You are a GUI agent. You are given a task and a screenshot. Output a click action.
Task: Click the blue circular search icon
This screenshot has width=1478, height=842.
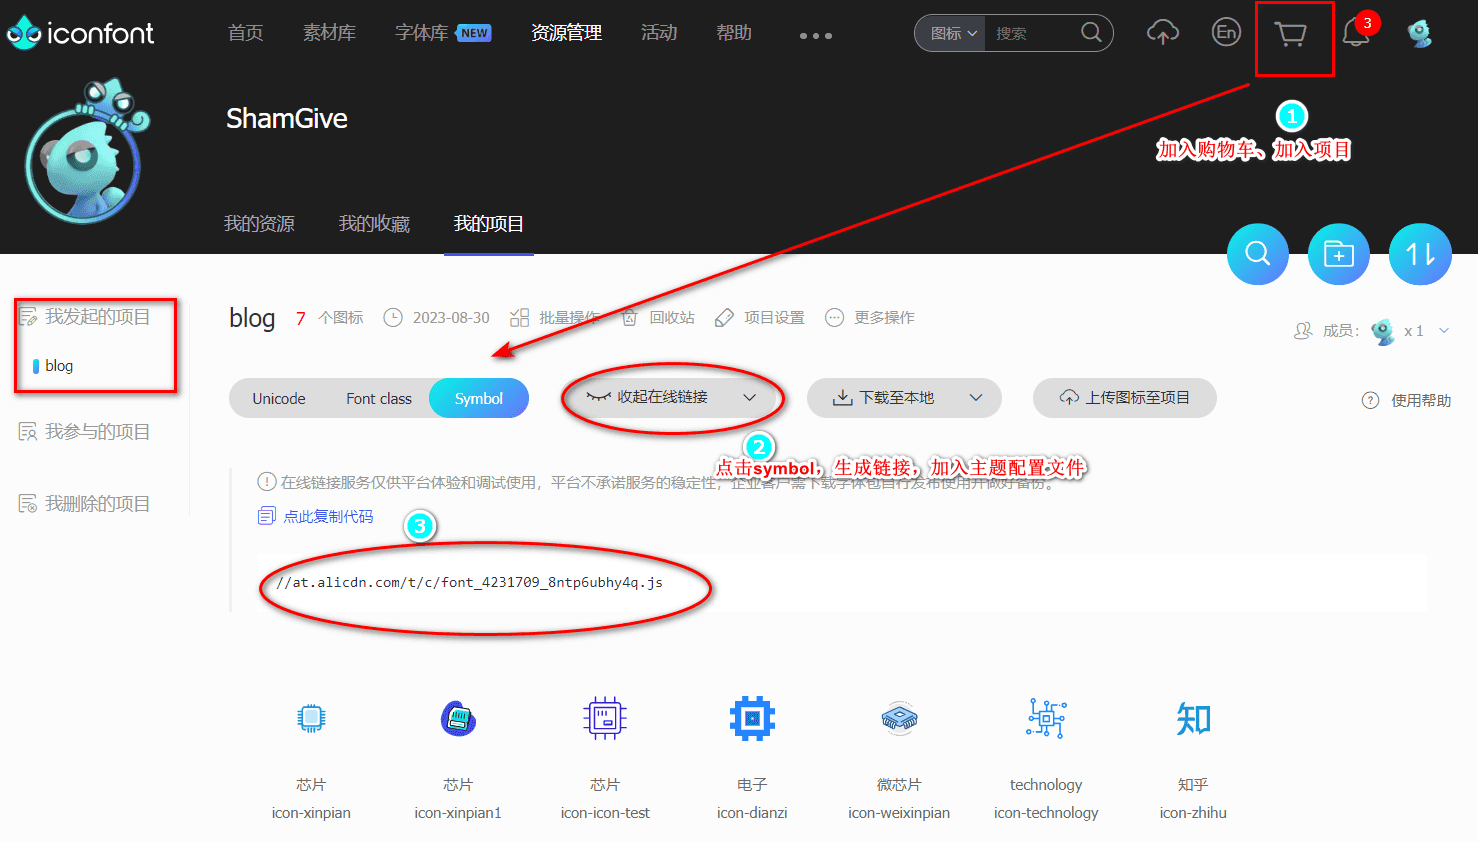1257,254
